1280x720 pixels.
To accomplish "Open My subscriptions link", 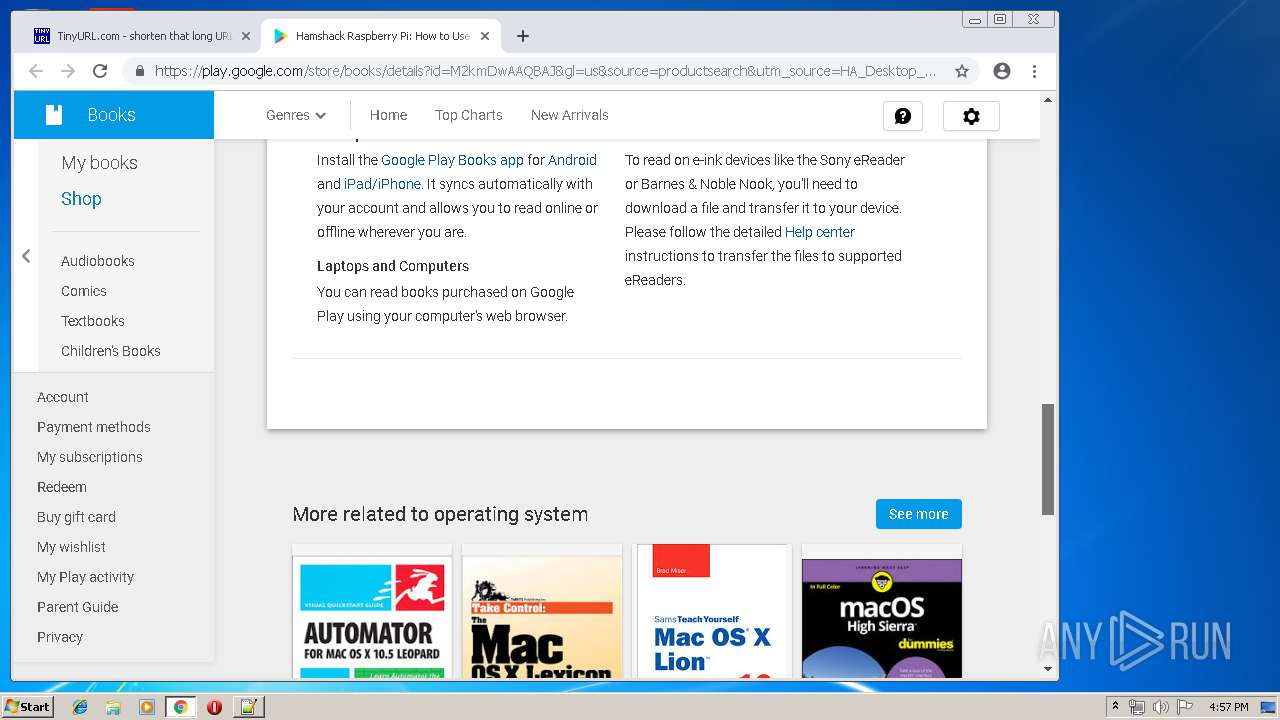I will click(x=90, y=457).
